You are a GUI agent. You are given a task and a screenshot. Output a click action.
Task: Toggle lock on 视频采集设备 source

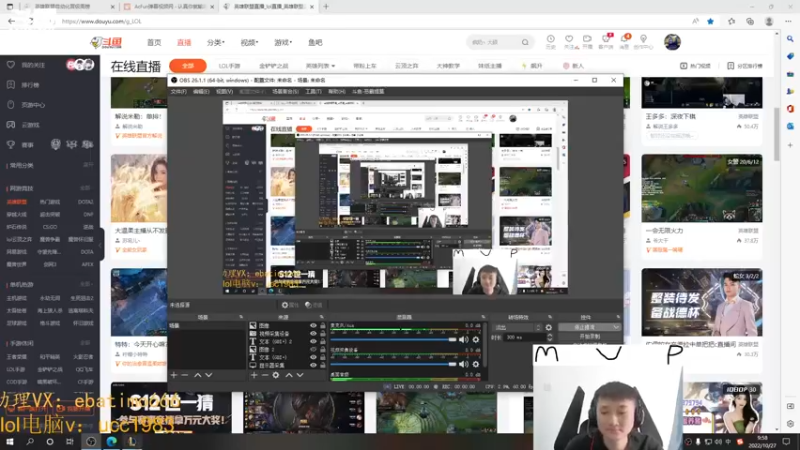322,334
